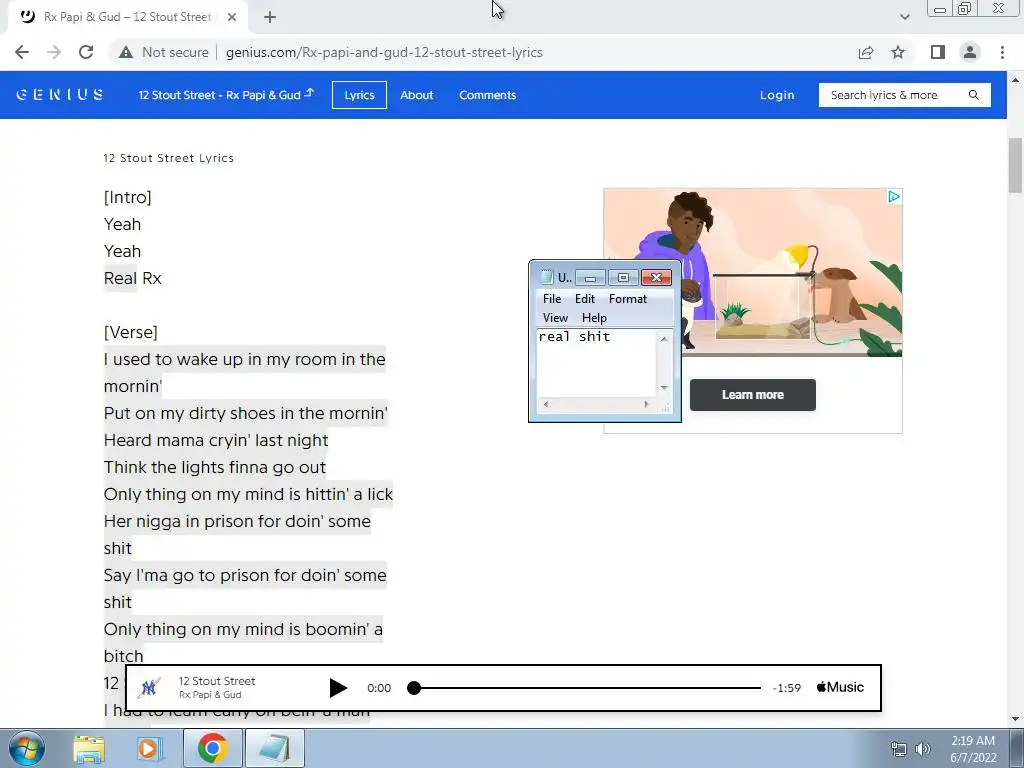Click the Not secure warning icon
The width and height of the screenshot is (1024, 768).
pos(126,52)
